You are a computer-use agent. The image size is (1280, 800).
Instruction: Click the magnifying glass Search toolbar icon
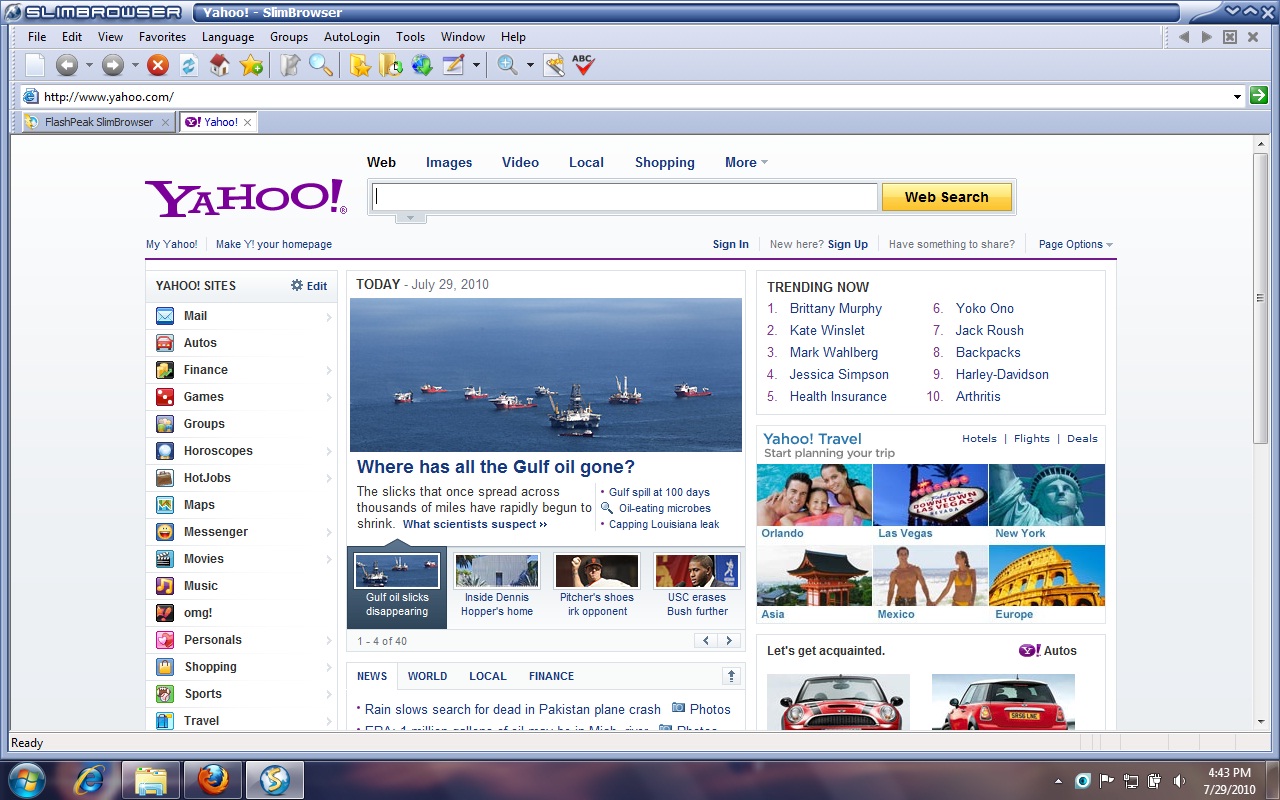320,65
